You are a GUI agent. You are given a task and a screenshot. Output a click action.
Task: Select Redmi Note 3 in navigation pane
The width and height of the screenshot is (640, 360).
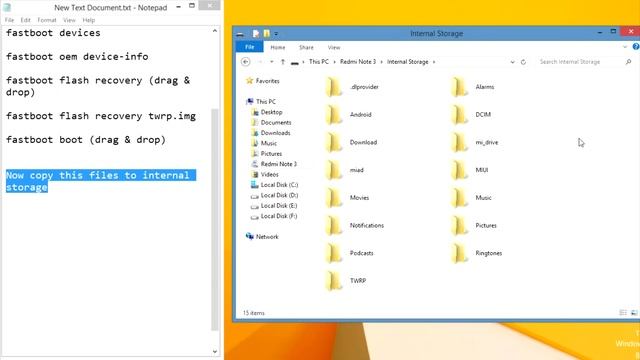pyautogui.click(x=274, y=164)
